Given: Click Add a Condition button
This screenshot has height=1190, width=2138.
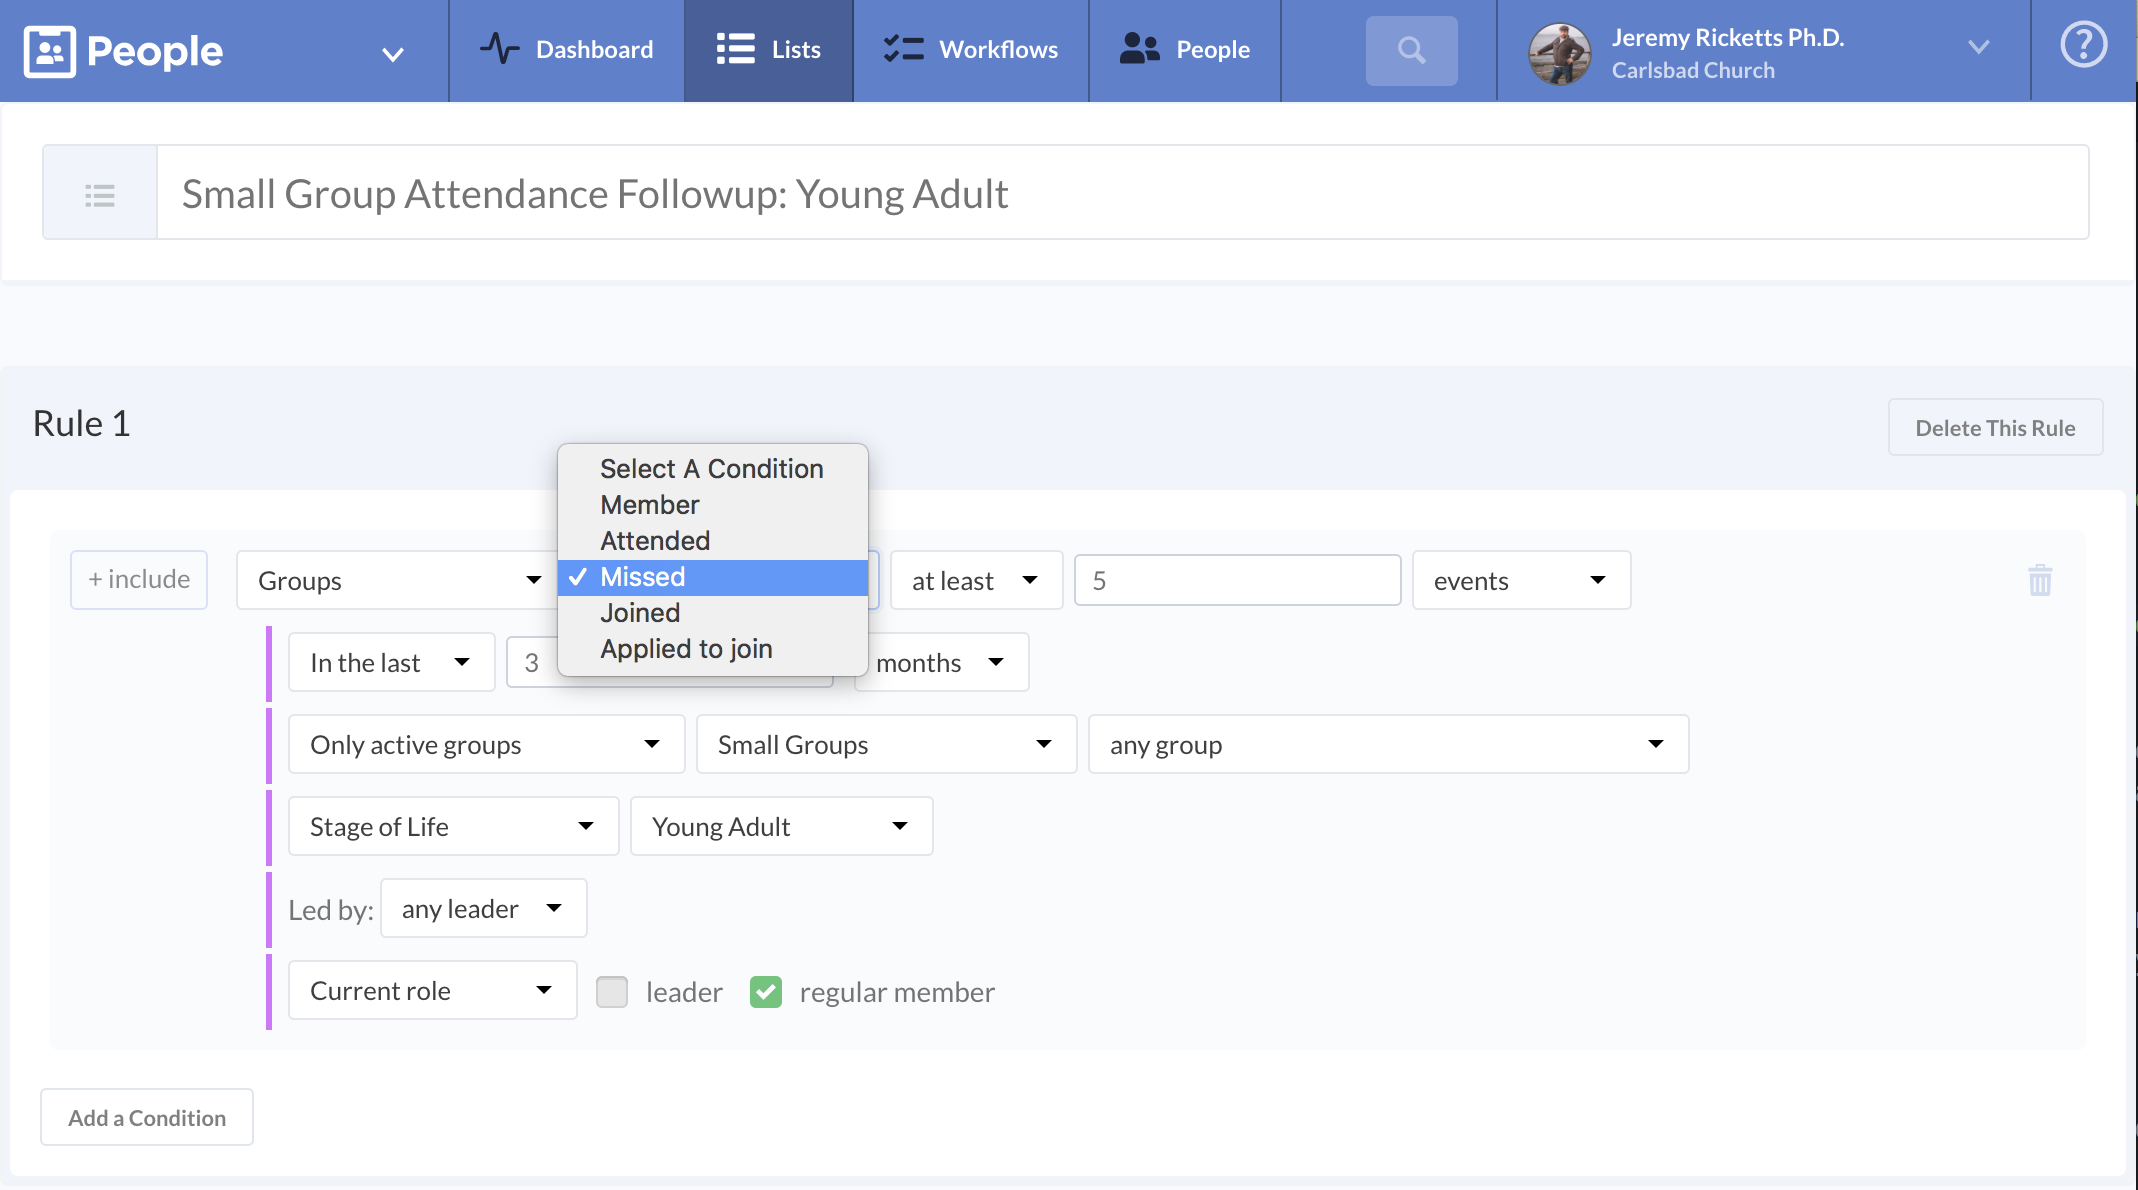Looking at the screenshot, I should click(x=147, y=1117).
